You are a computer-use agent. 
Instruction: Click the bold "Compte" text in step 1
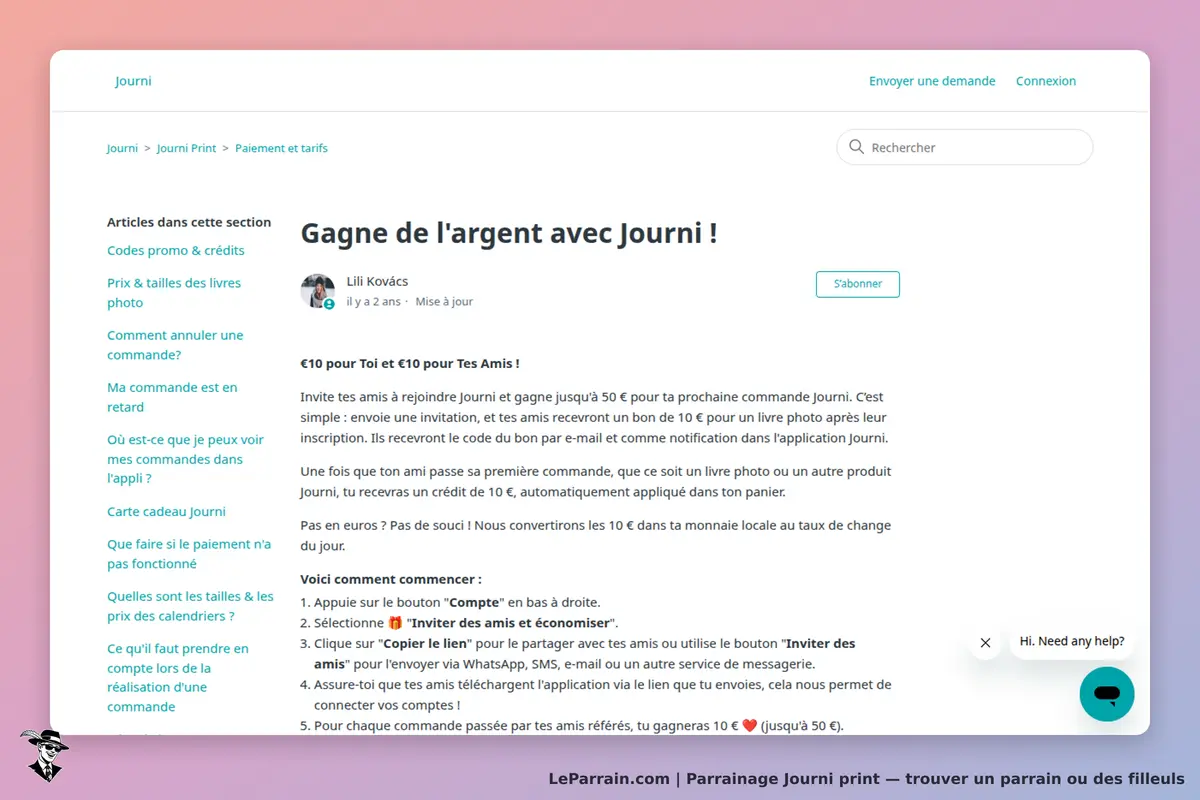[x=476, y=603]
